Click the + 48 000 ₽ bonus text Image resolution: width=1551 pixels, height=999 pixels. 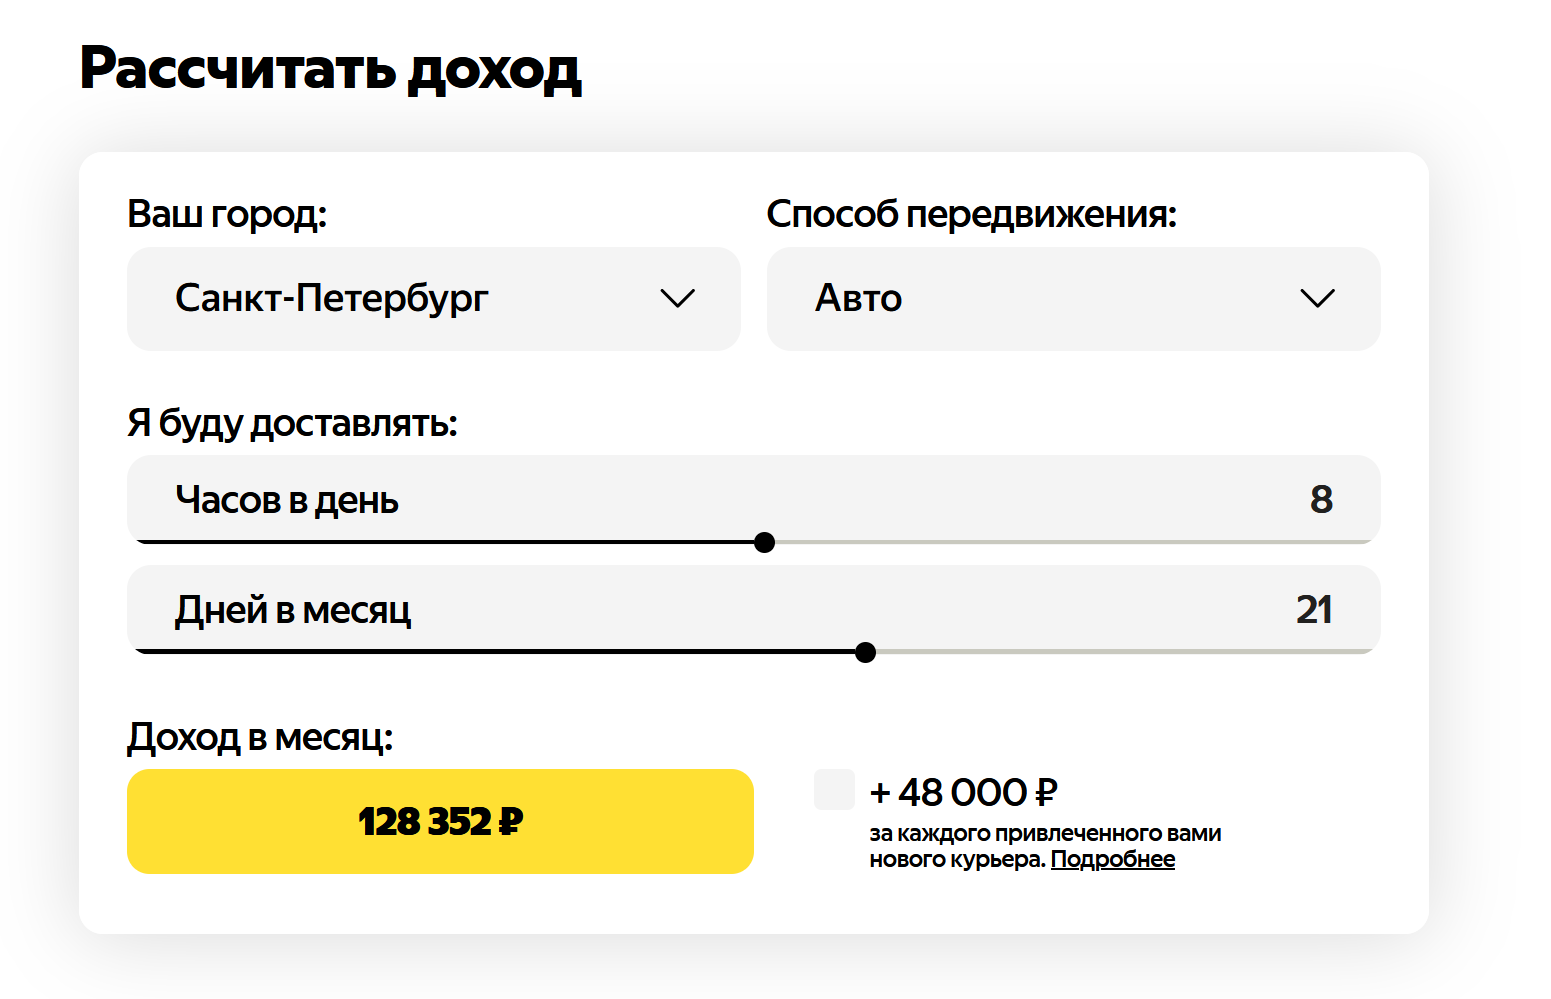pos(963,793)
